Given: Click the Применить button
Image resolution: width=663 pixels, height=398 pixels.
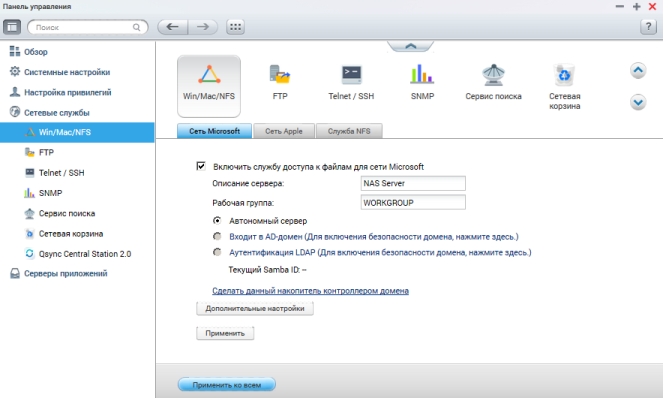Looking at the screenshot, I should (x=225, y=333).
